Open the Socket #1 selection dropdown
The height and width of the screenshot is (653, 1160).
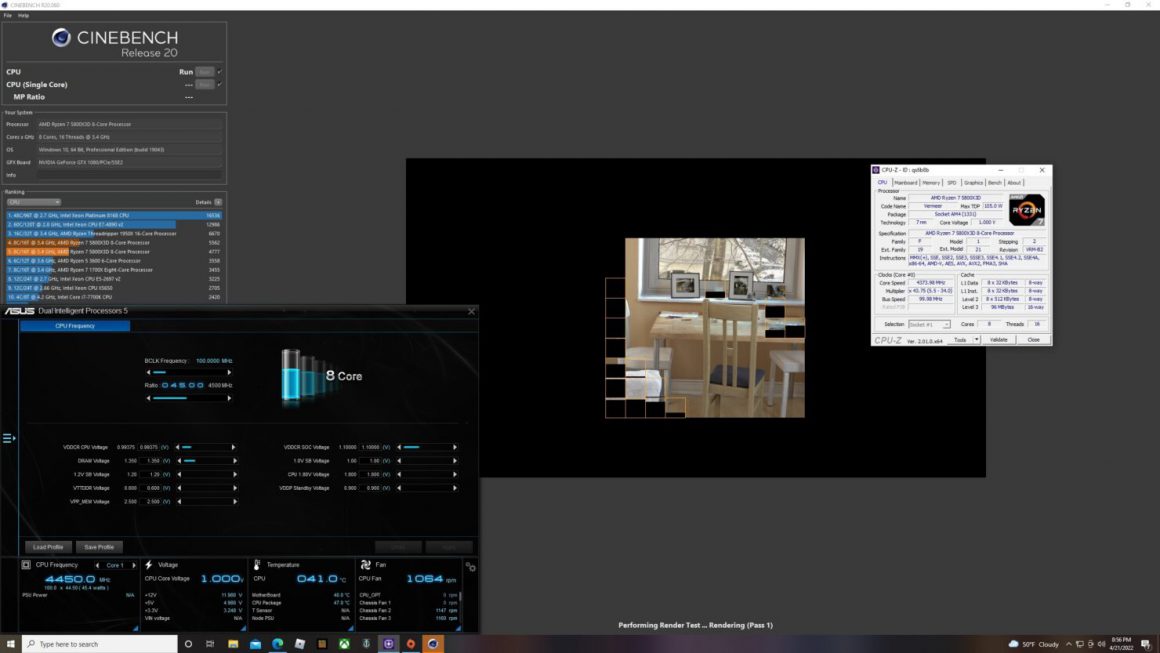[945, 324]
